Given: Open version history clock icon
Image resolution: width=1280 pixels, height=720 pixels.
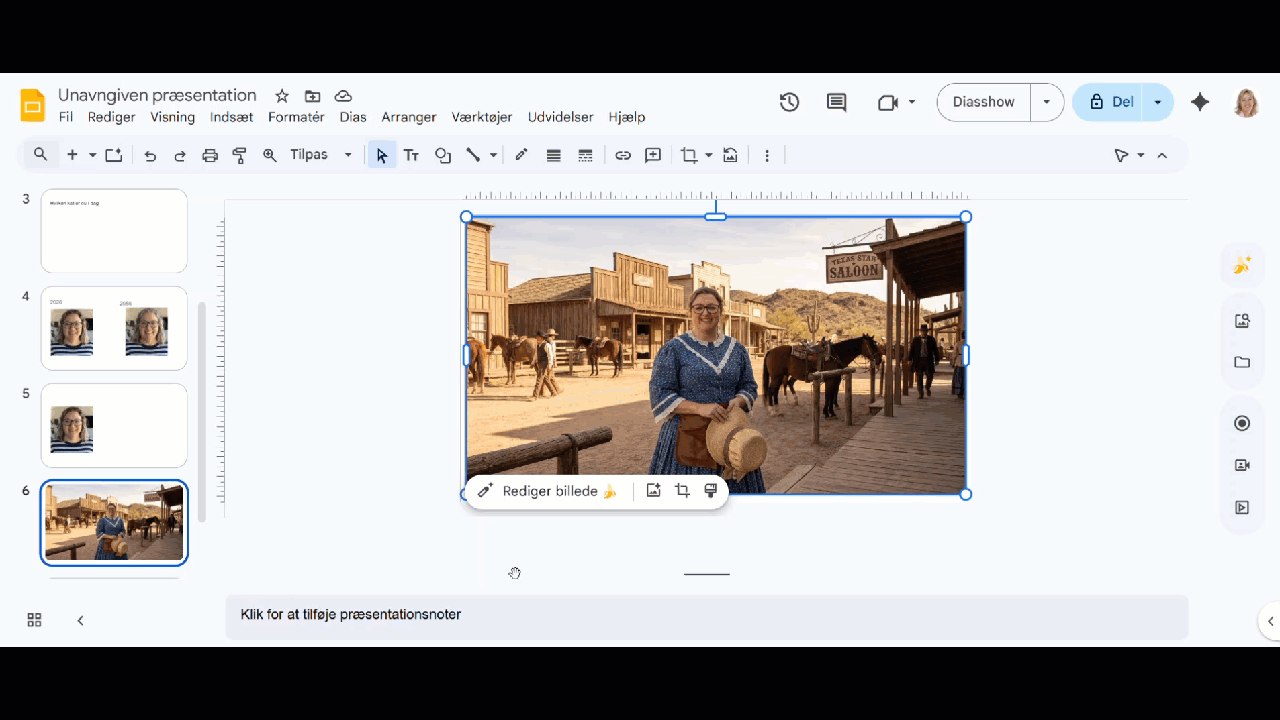Looking at the screenshot, I should coord(789,102).
